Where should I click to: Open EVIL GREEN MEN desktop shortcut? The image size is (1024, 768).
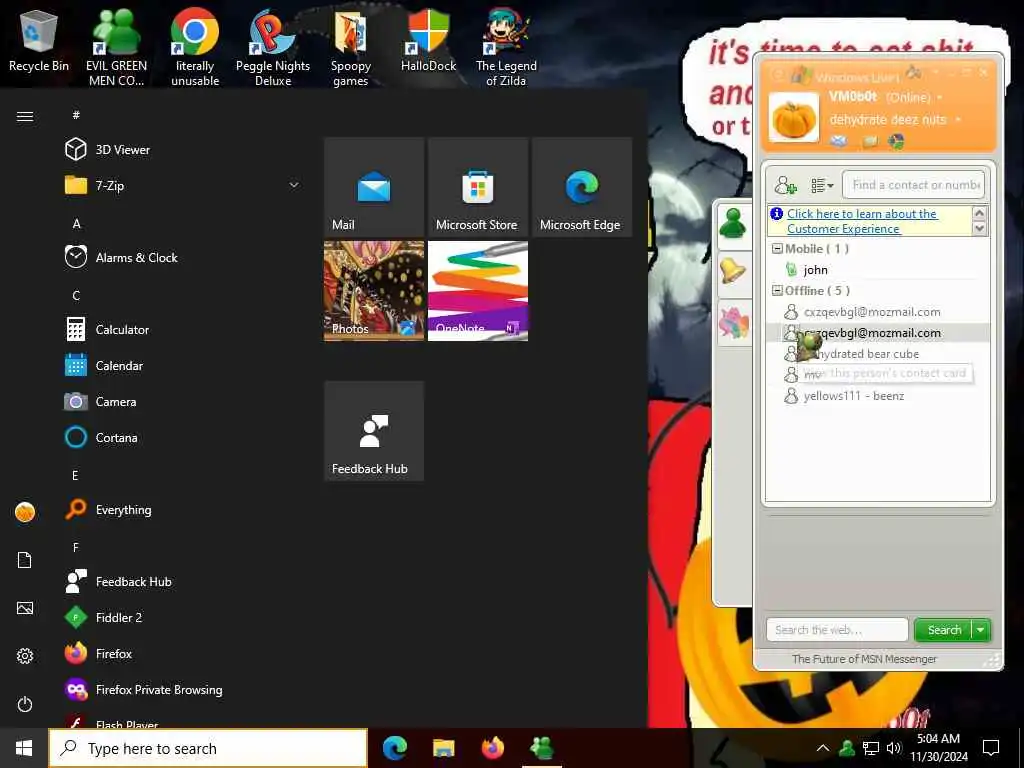point(116,47)
